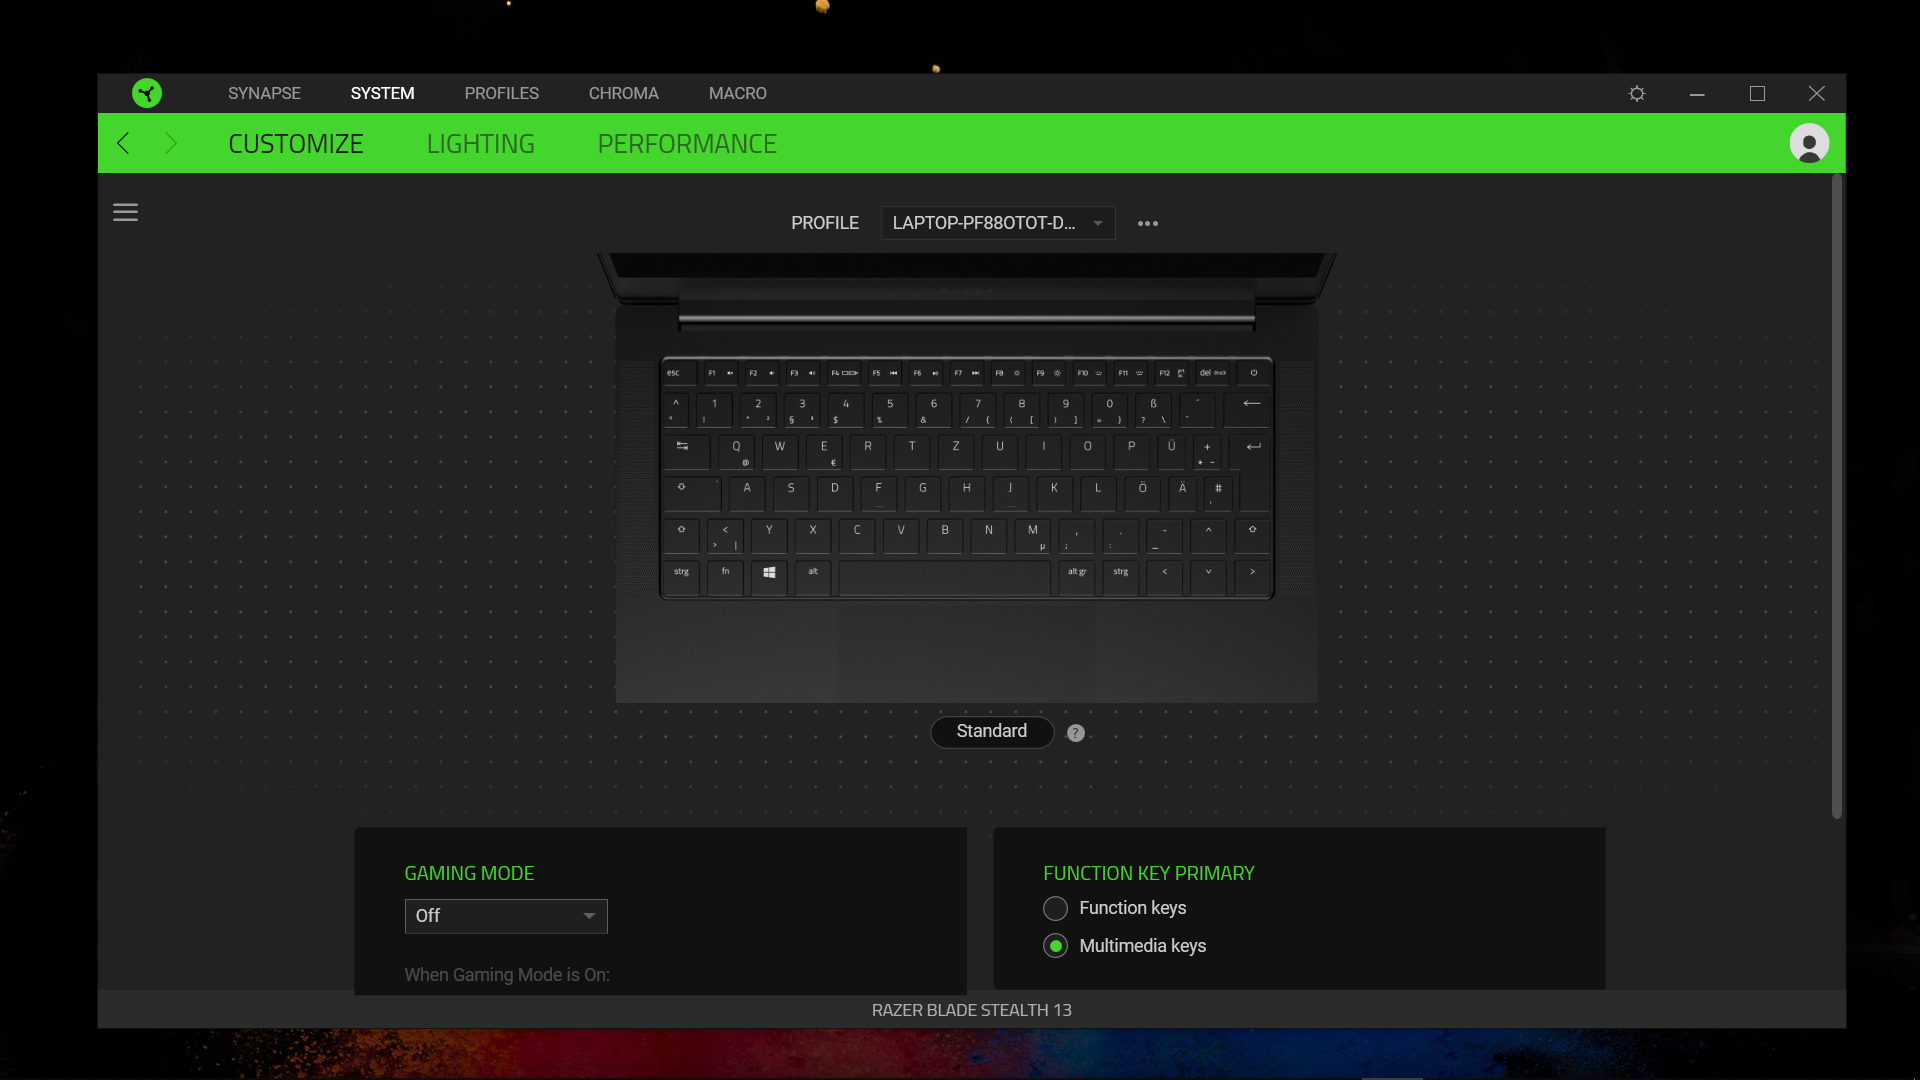This screenshot has height=1080, width=1920.
Task: Select the Caps Lock key beside A
Action: pyautogui.click(x=692, y=494)
